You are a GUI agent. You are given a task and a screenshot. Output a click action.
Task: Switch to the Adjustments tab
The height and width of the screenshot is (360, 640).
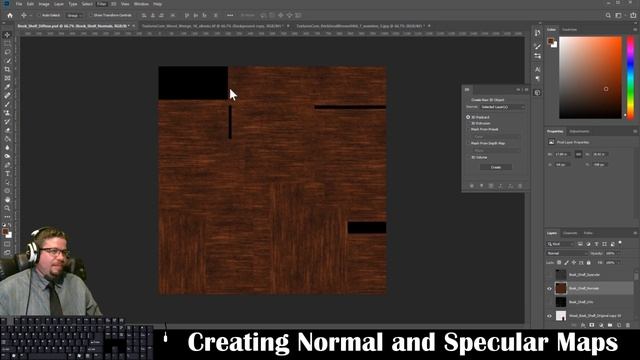tap(579, 131)
